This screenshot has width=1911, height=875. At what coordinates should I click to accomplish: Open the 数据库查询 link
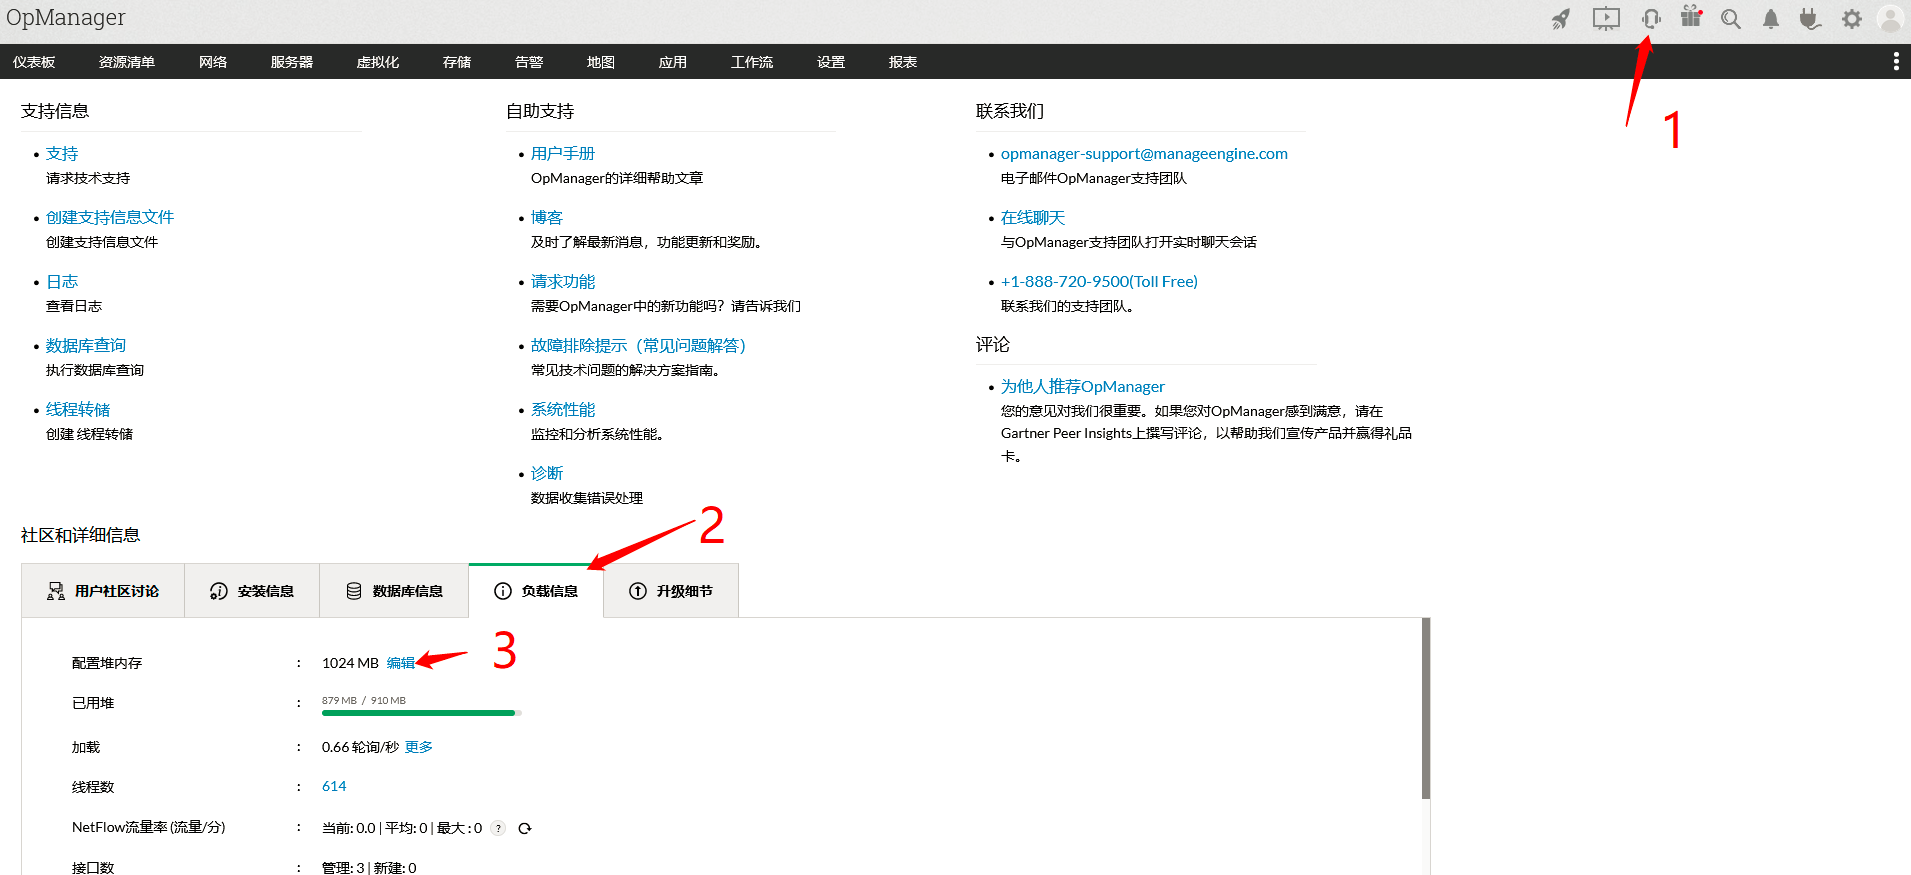click(x=86, y=346)
